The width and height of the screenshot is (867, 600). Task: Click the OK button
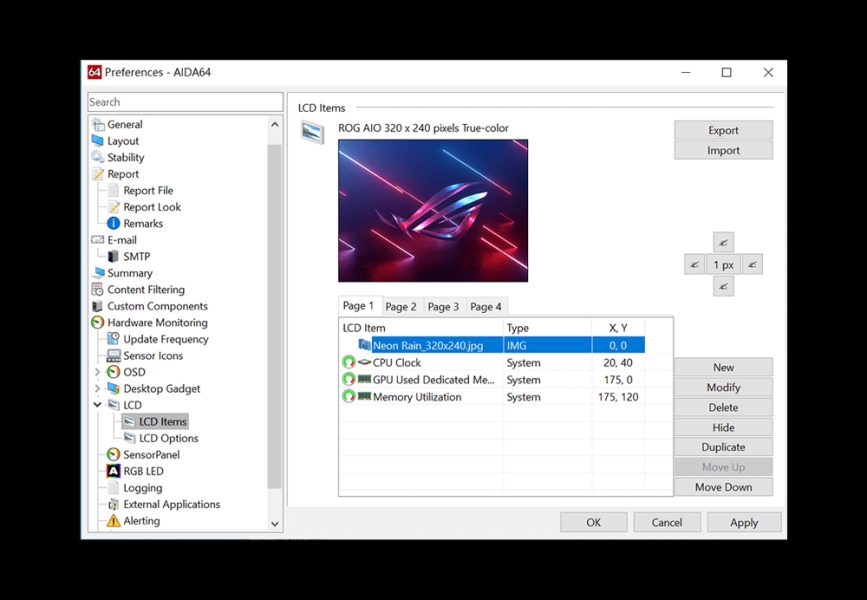coord(594,523)
